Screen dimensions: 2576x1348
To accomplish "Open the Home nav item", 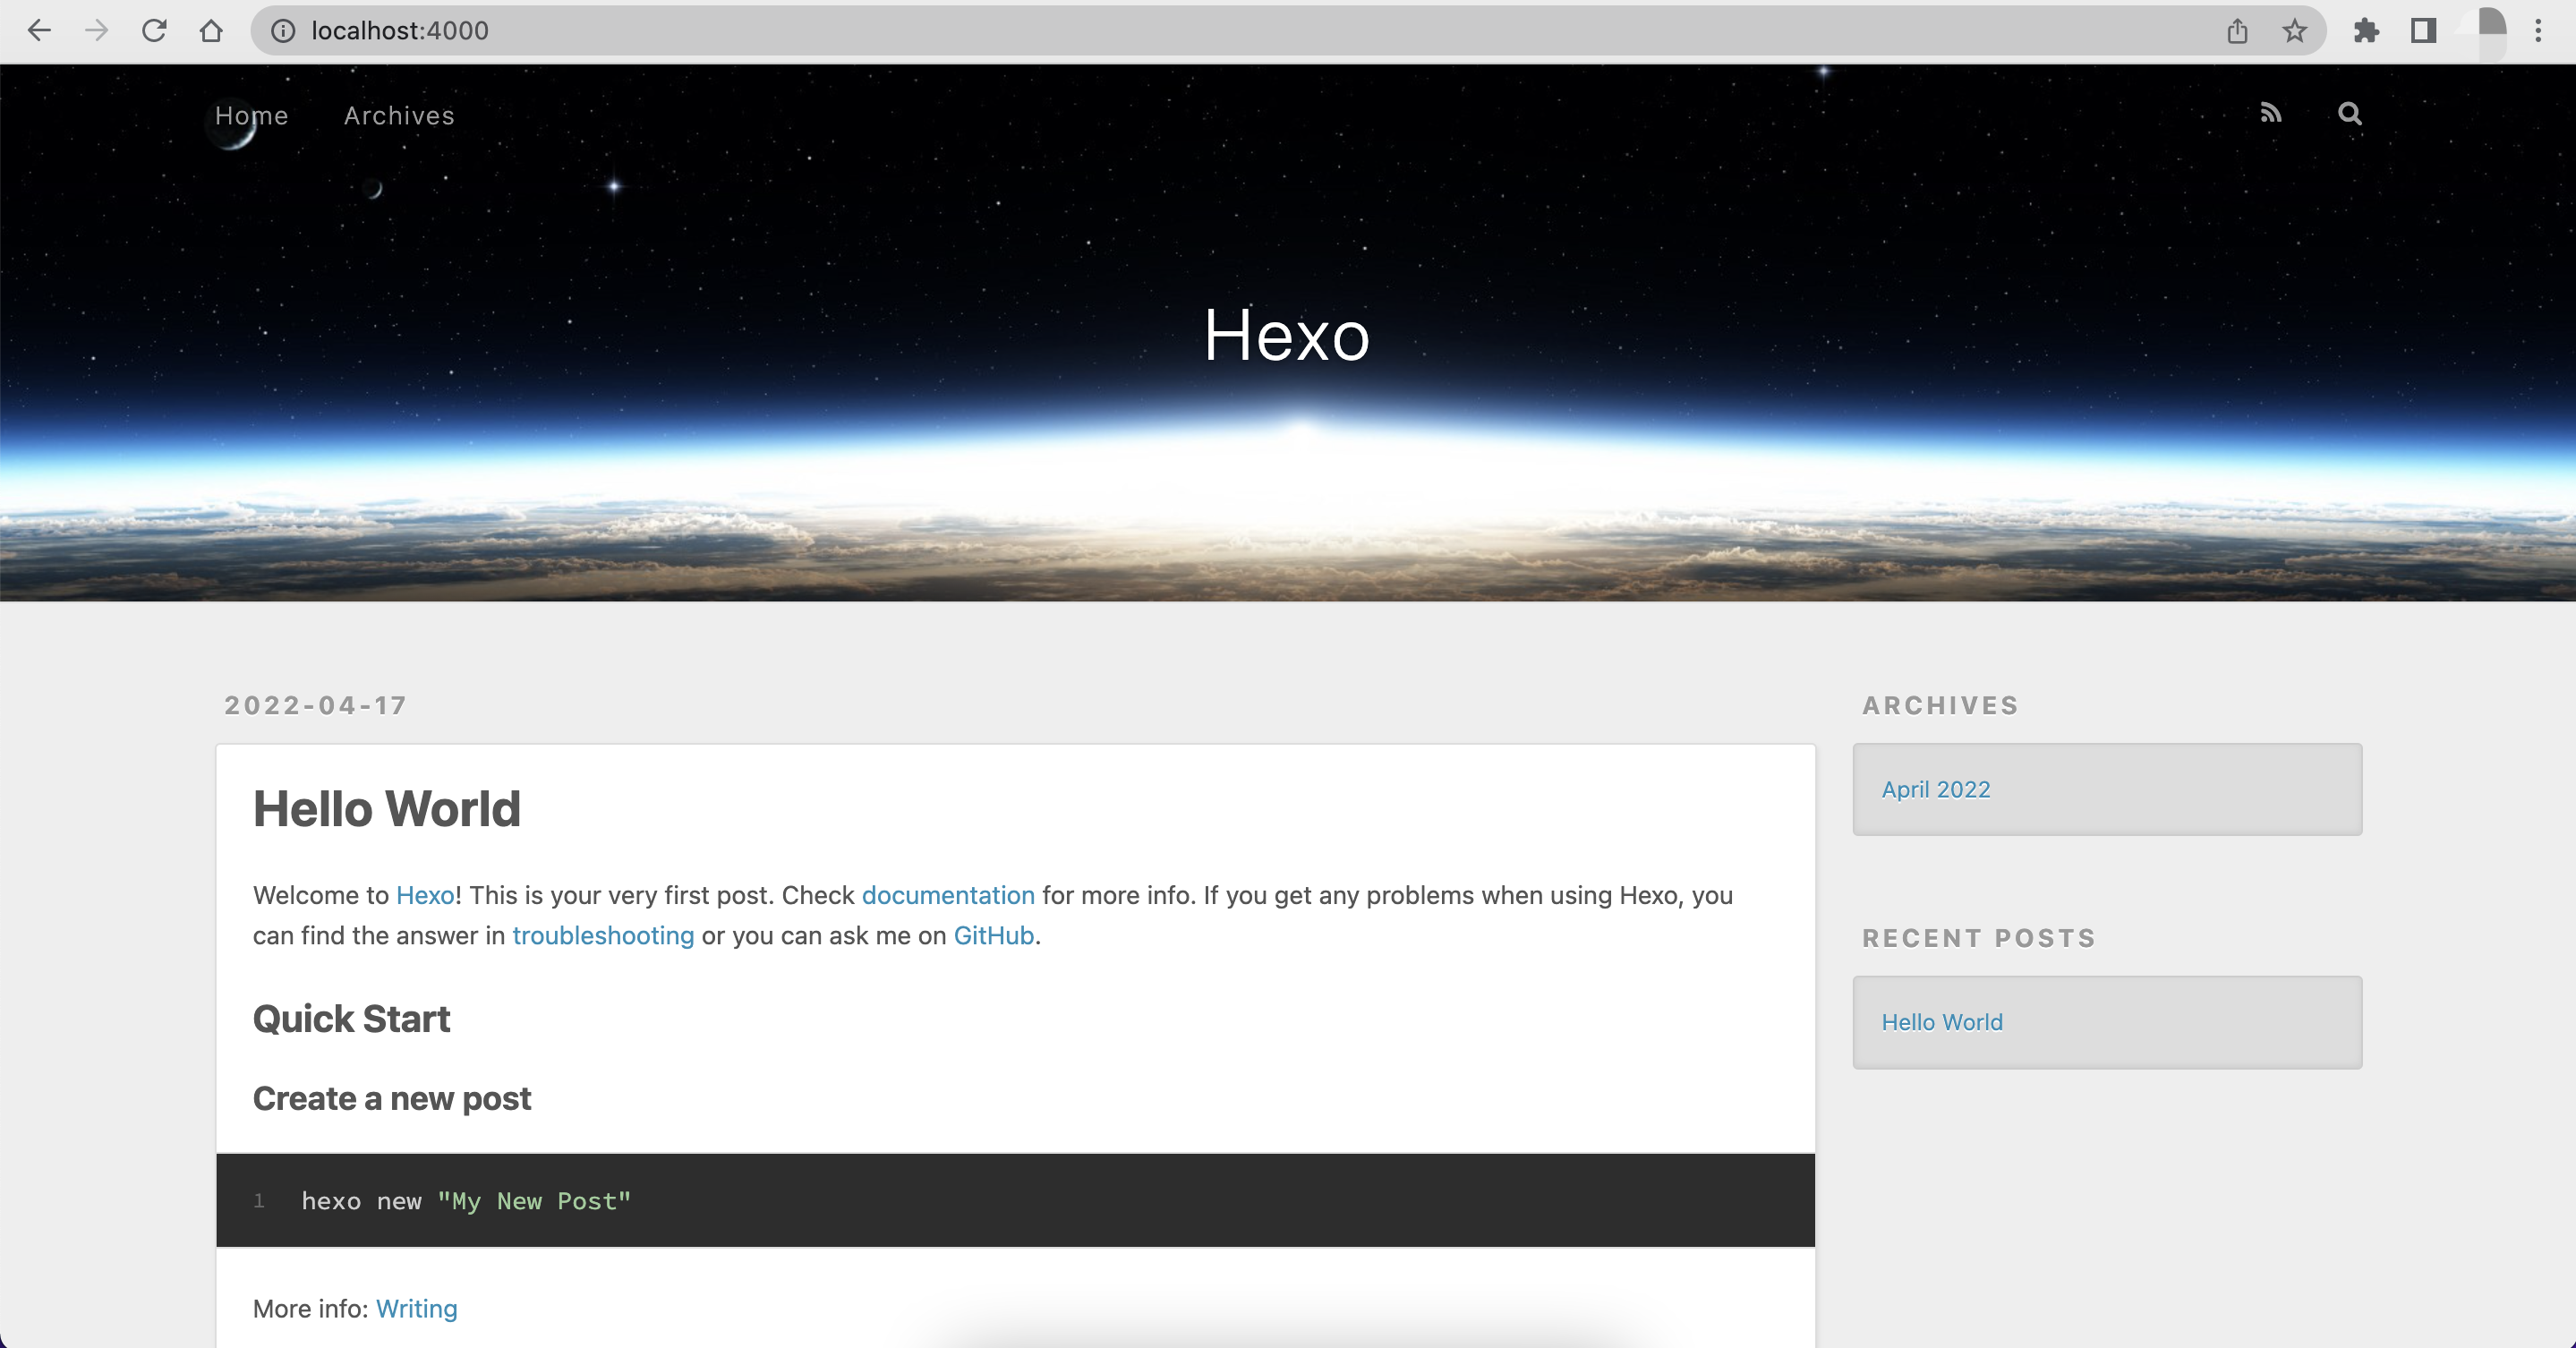I will tap(251, 116).
